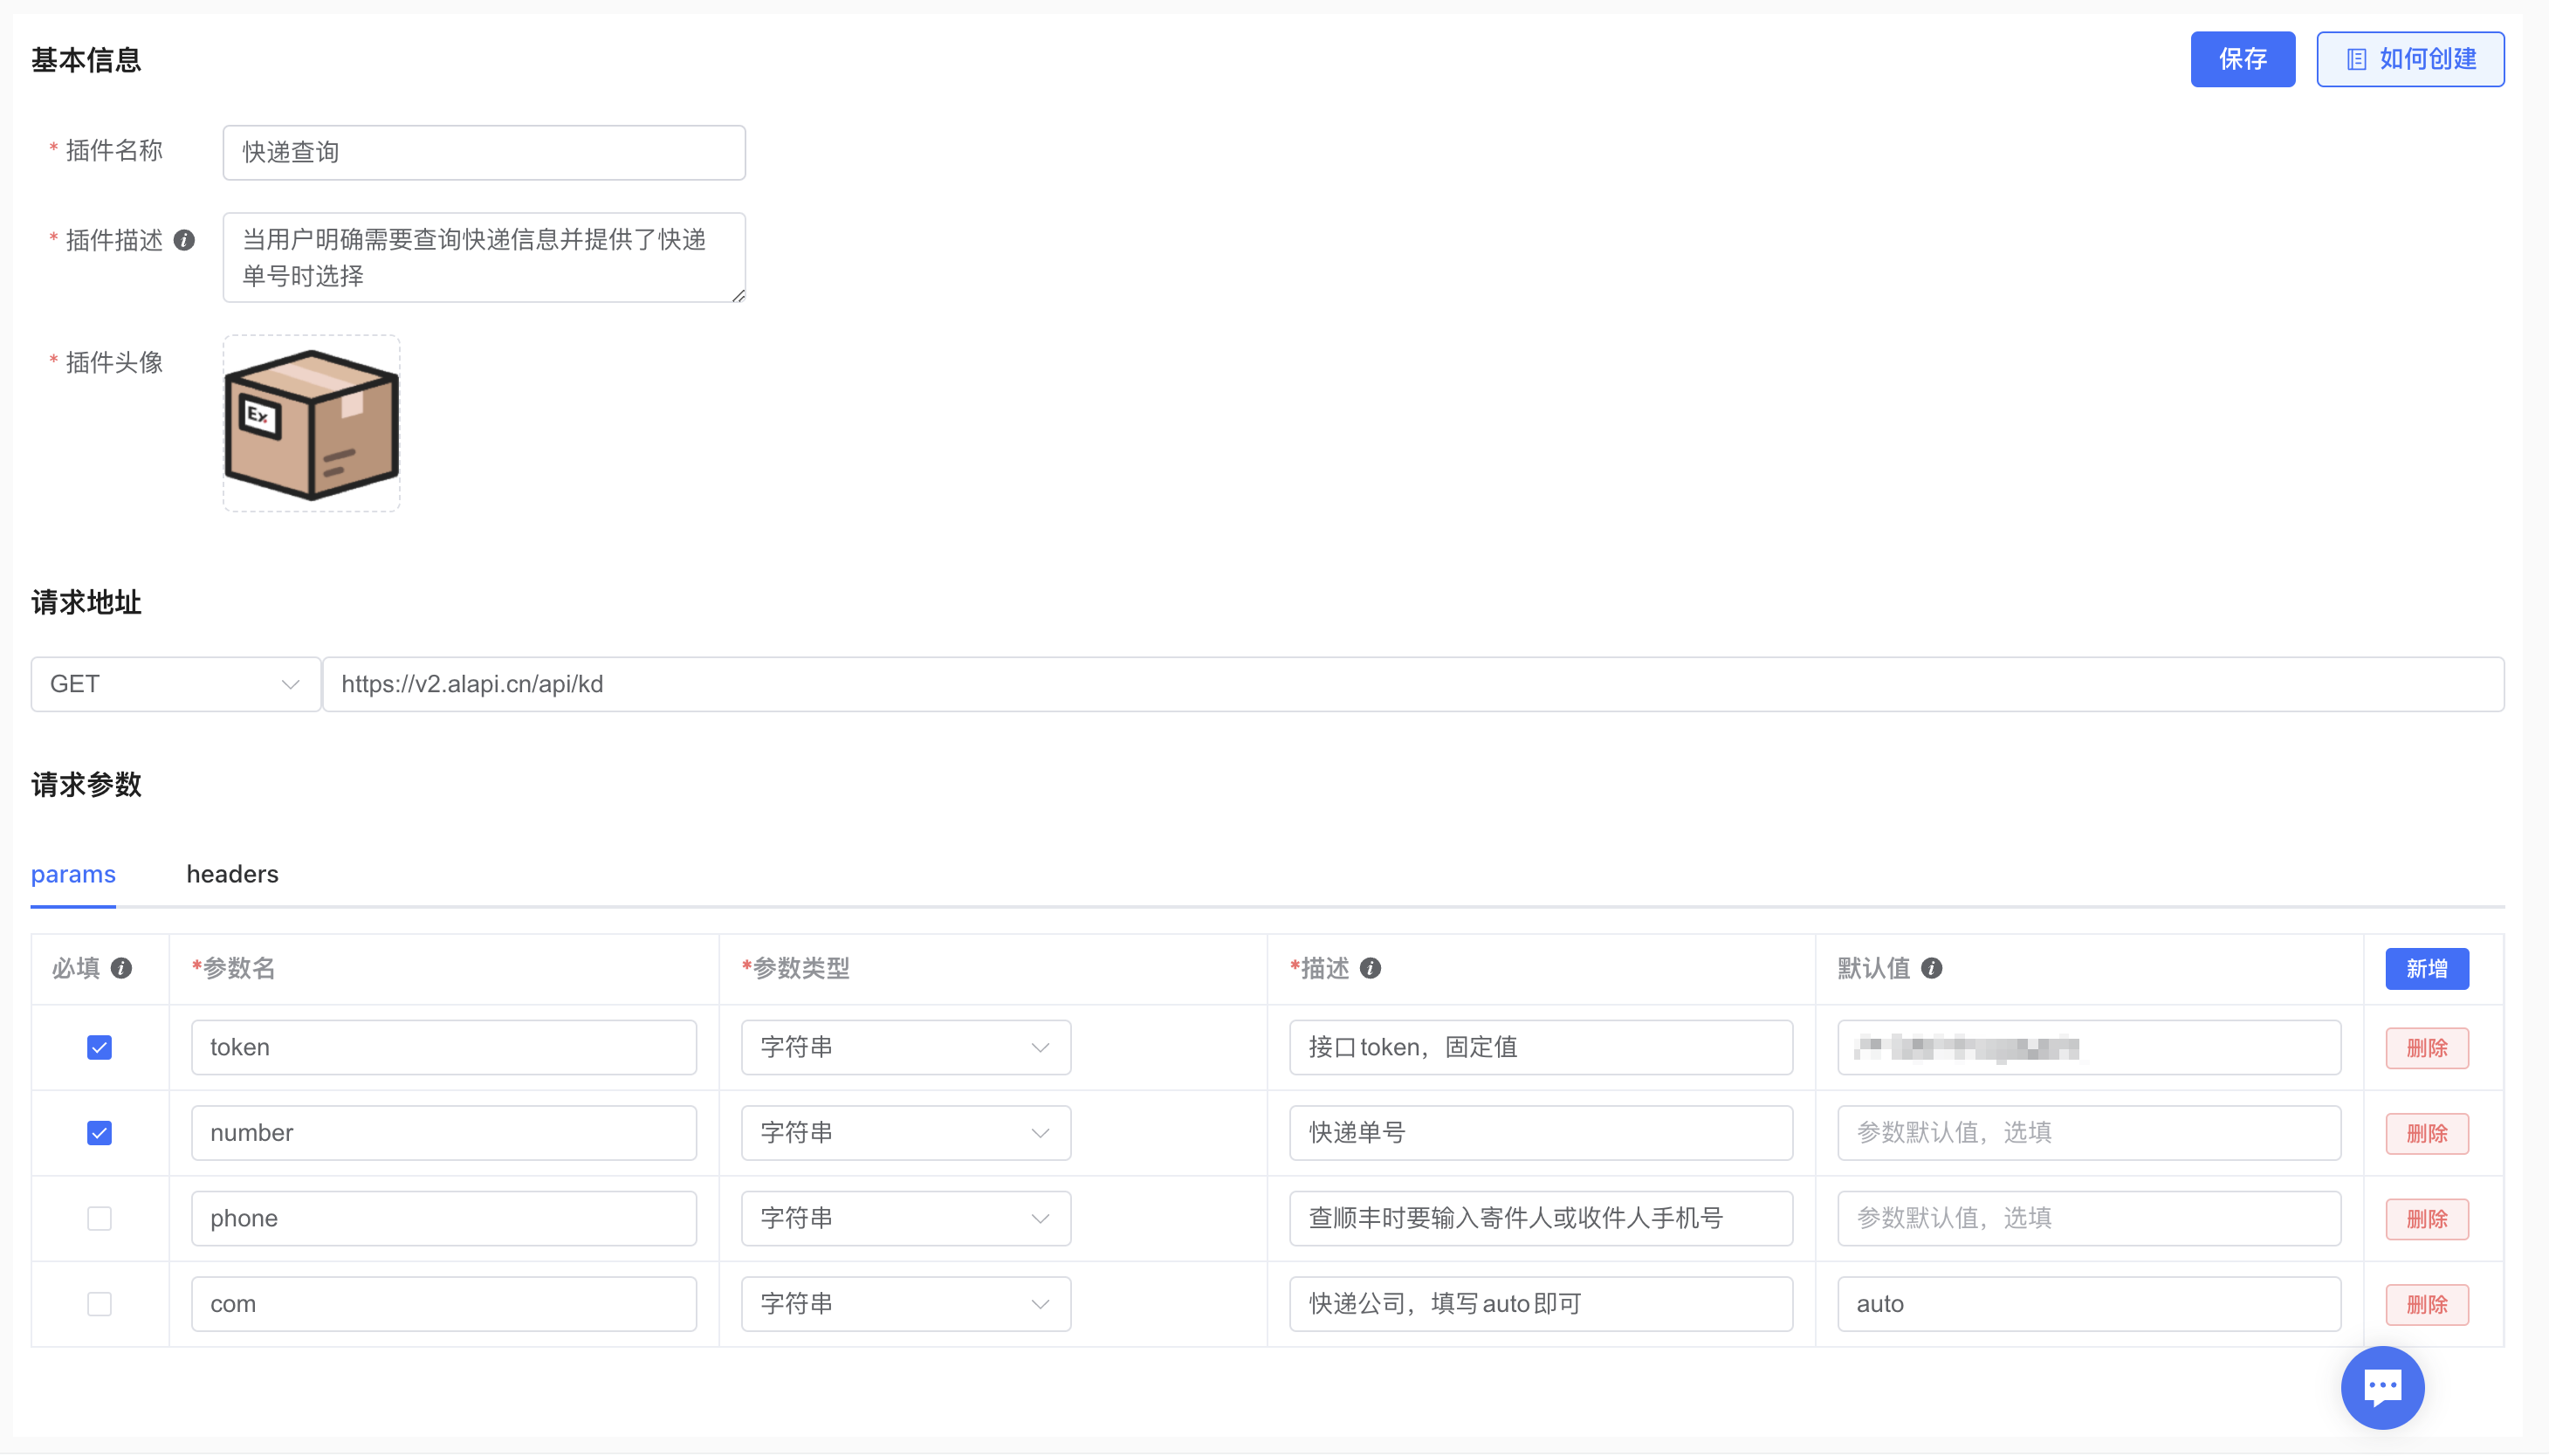
Task: Expand parameter type dropdown for token
Action: click(x=905, y=1047)
